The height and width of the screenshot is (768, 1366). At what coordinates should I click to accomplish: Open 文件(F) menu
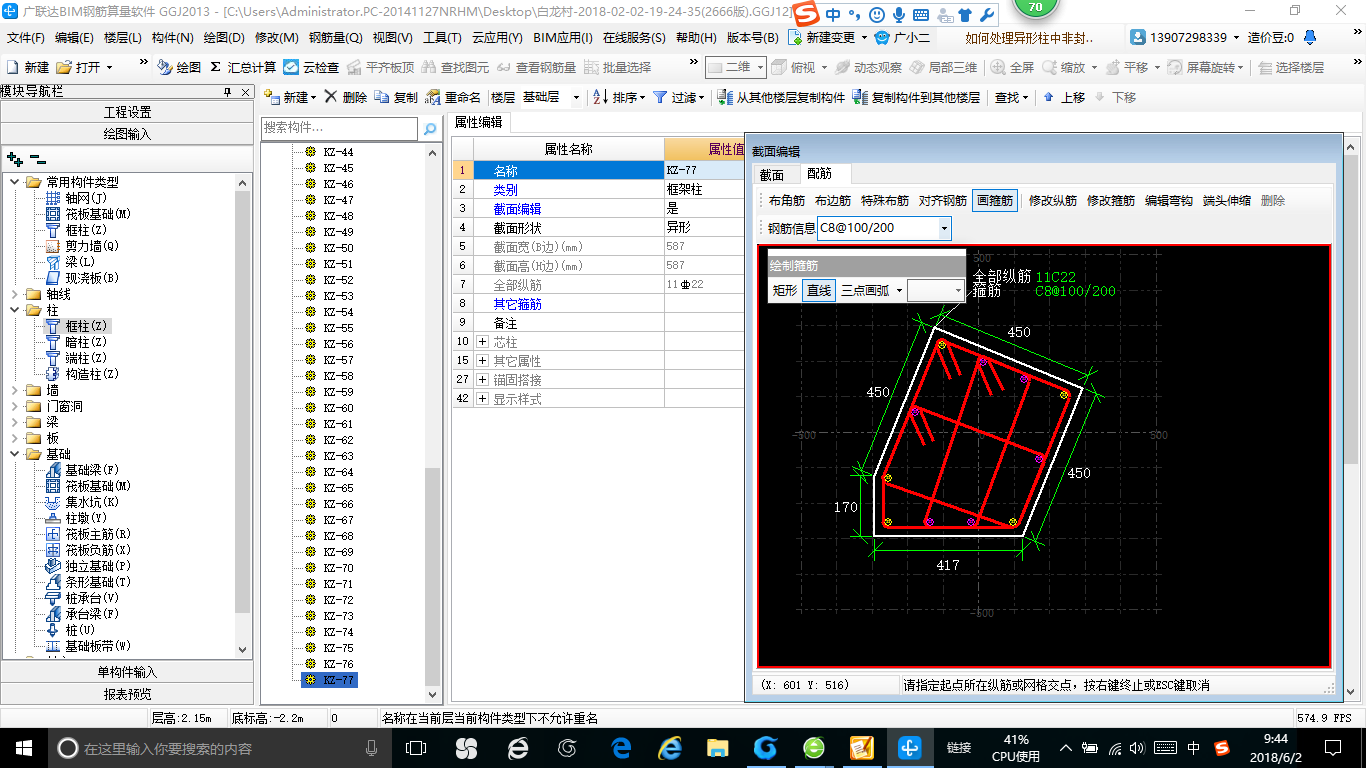pyautogui.click(x=26, y=38)
